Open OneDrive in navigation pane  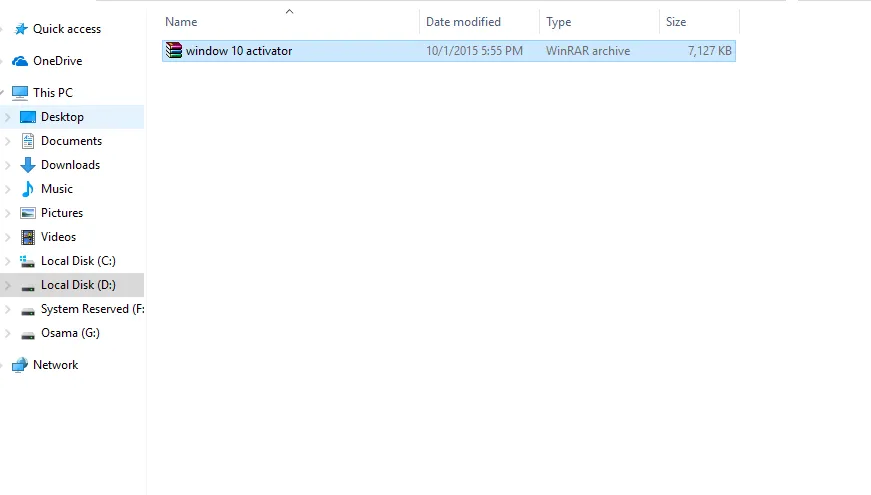(58, 61)
